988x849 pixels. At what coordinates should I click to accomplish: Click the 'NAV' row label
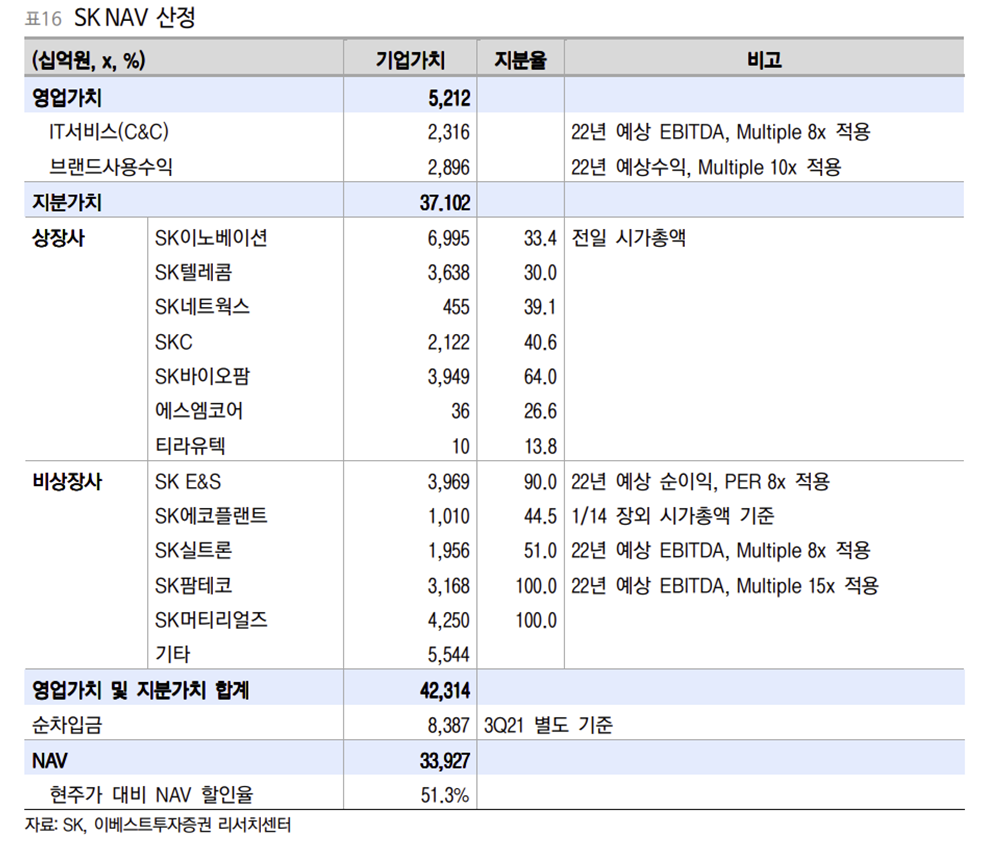(x=49, y=761)
